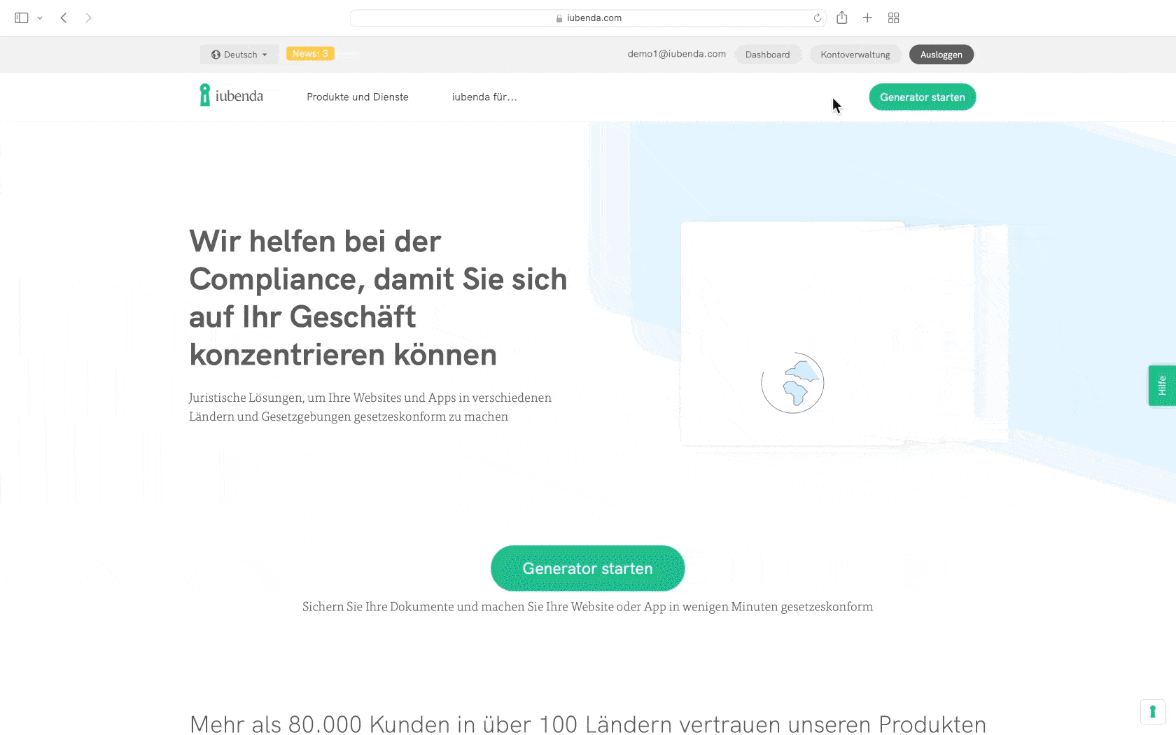1176x735 pixels.
Task: Open Kontoverwaltung account settings
Action: click(855, 54)
